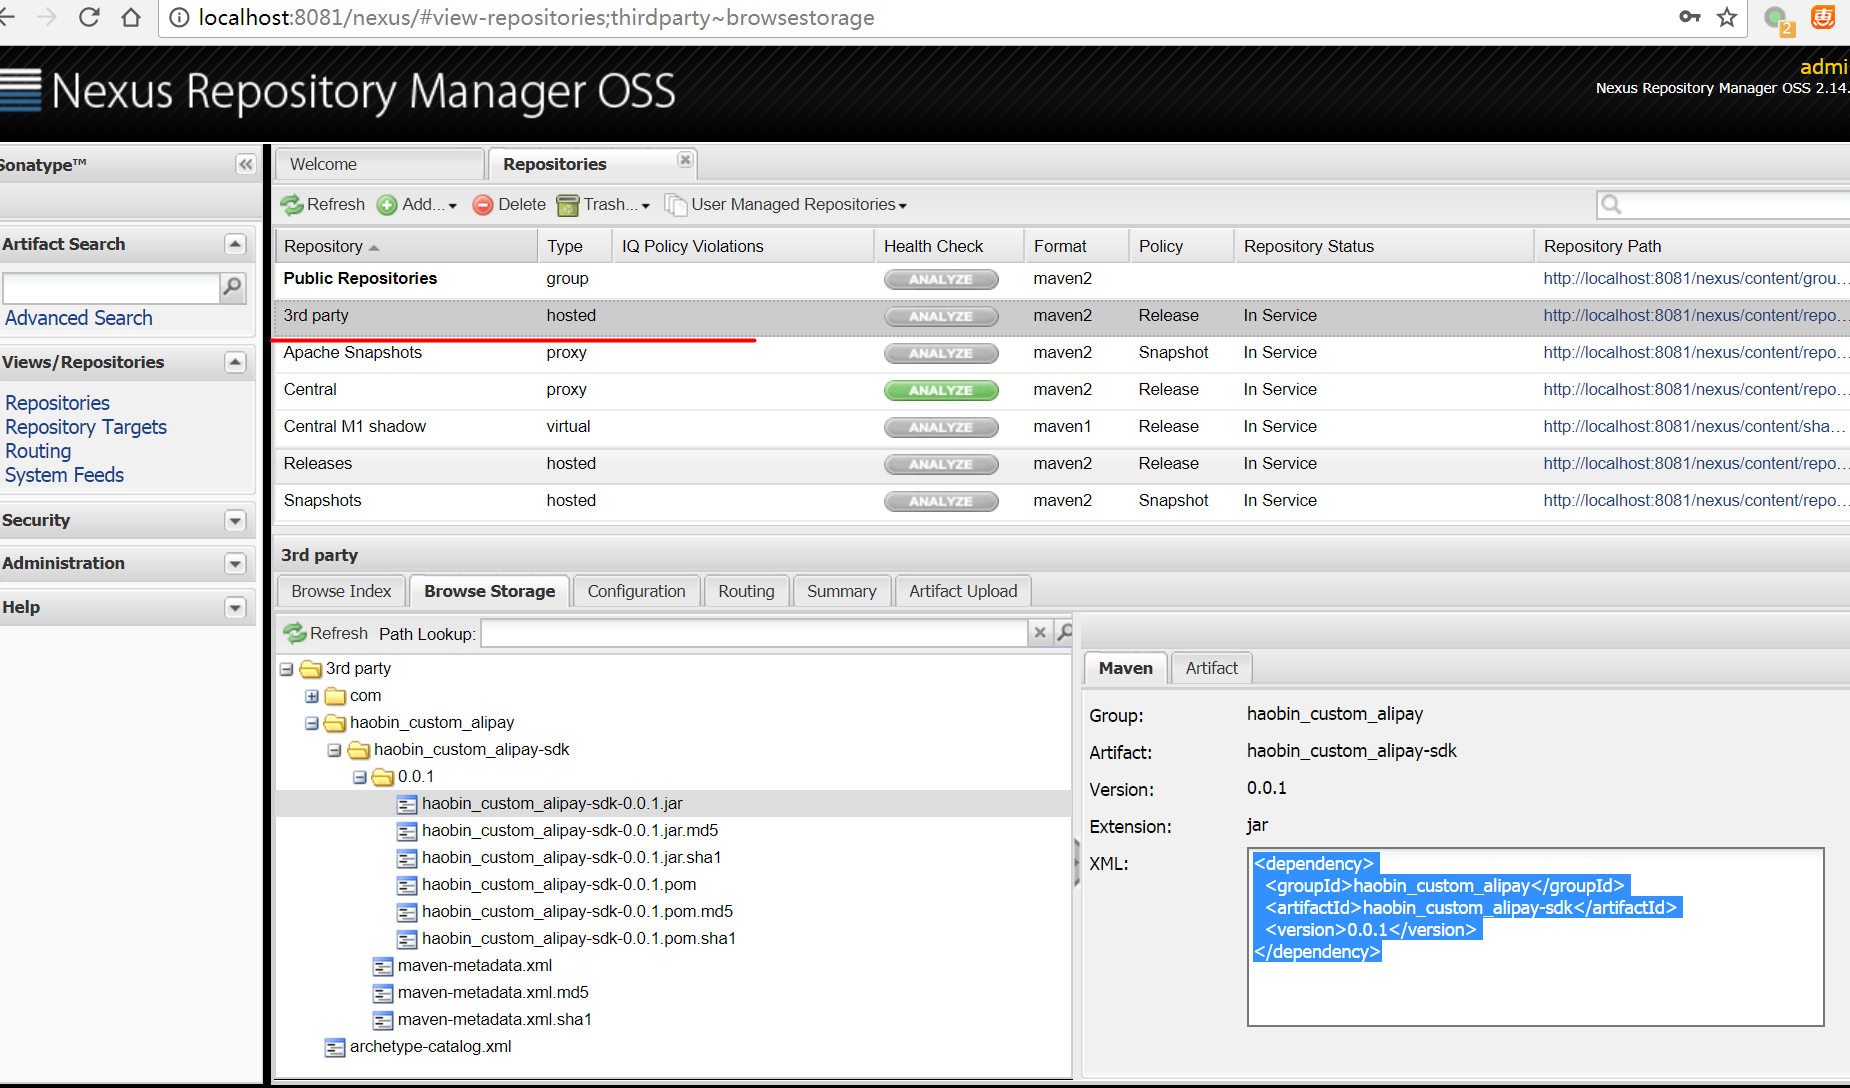Select the Apache Snapshots repository row
Image resolution: width=1850 pixels, height=1088 pixels.
coord(1062,353)
